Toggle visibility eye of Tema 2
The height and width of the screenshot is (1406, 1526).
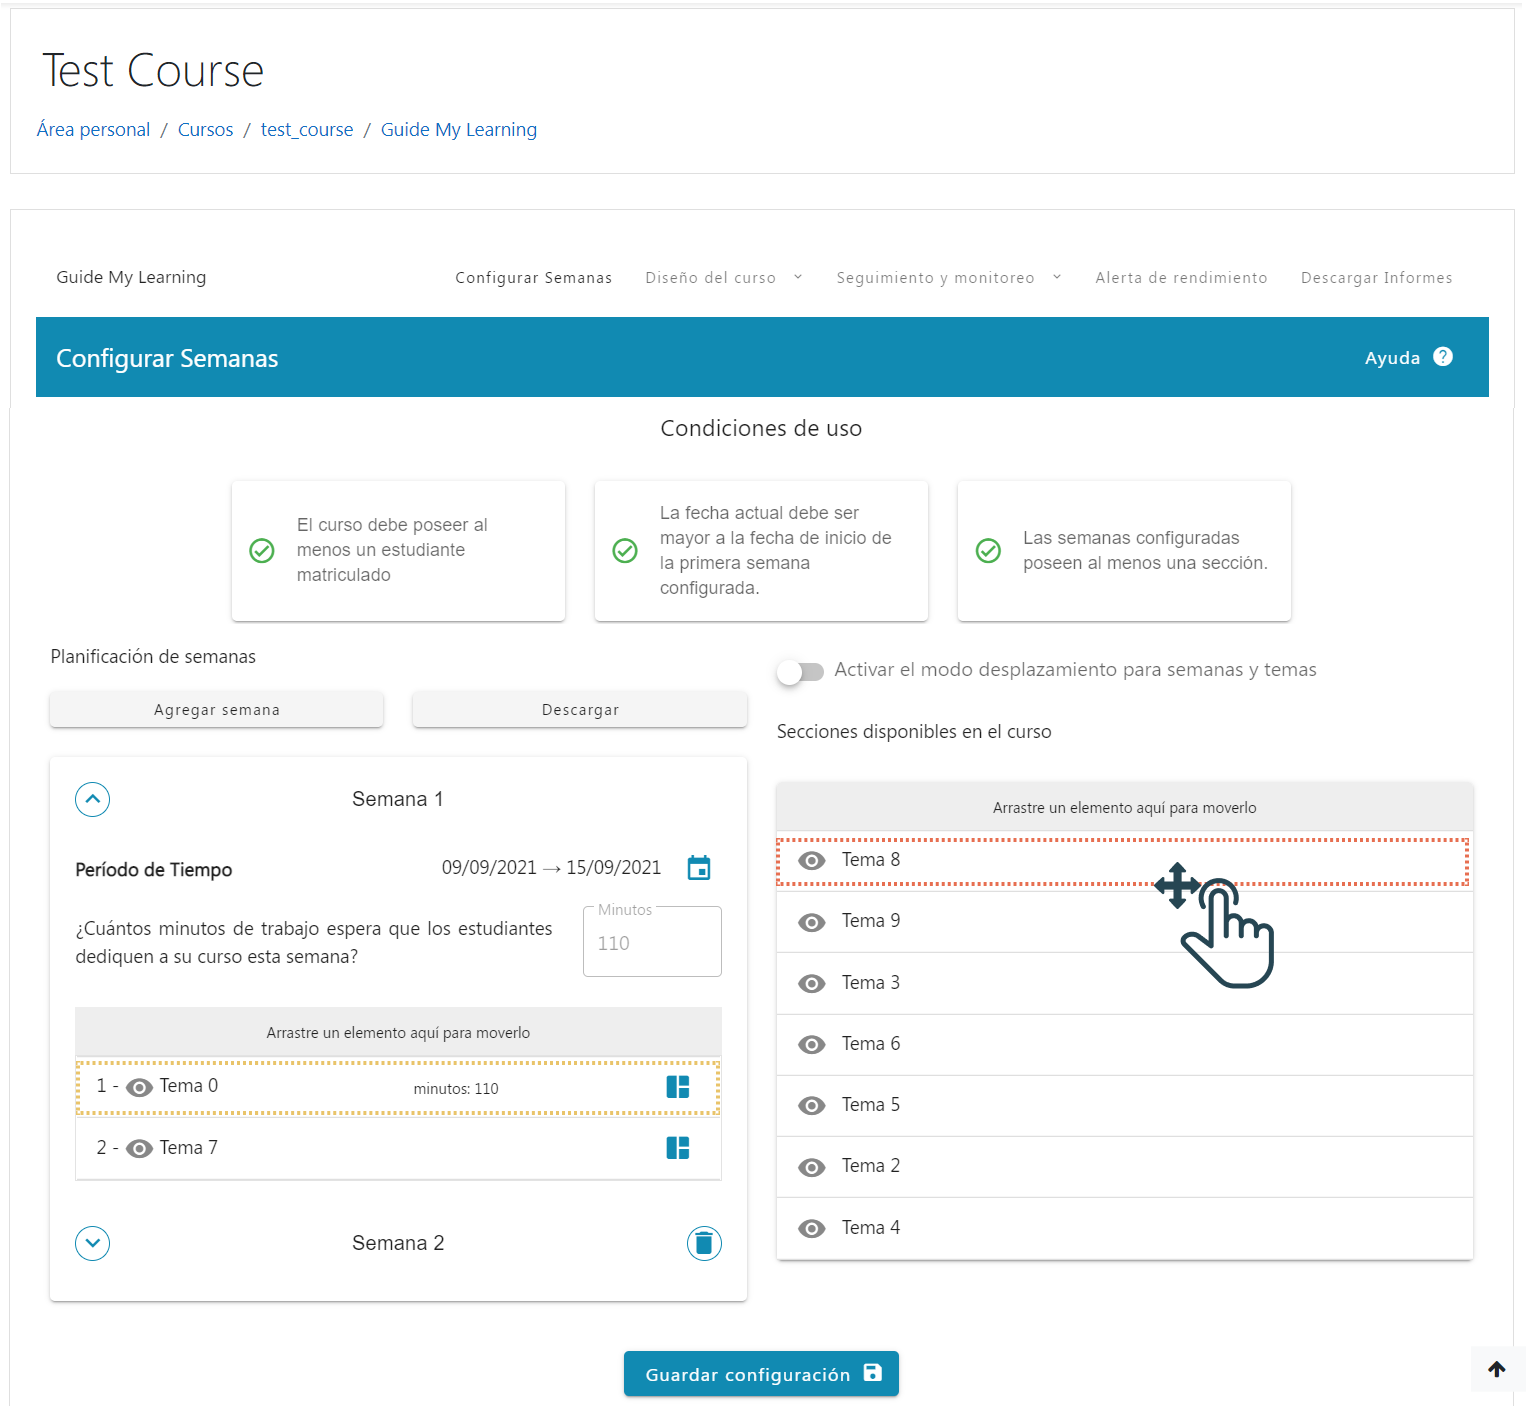[x=812, y=1167]
